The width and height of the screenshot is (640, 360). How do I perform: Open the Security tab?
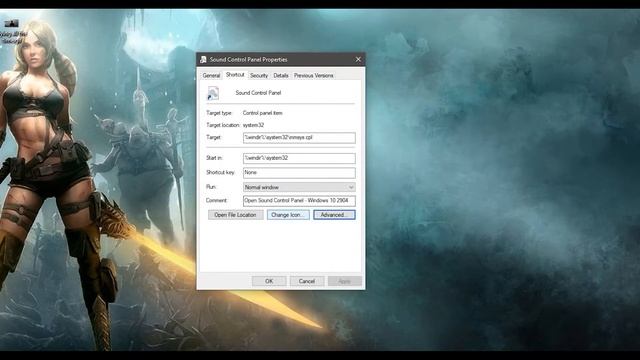pos(259,76)
